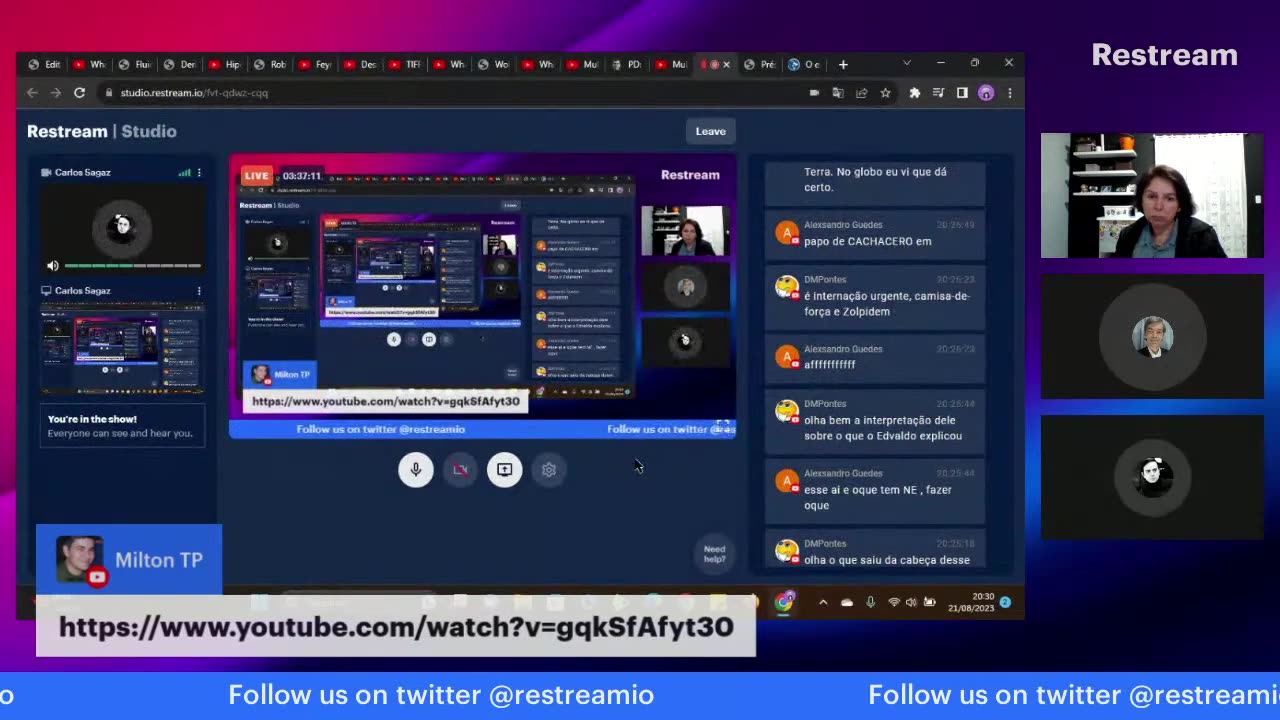Image resolution: width=1280 pixels, height=720 pixels.
Task: Toggle the disabled camera button
Action: point(460,469)
